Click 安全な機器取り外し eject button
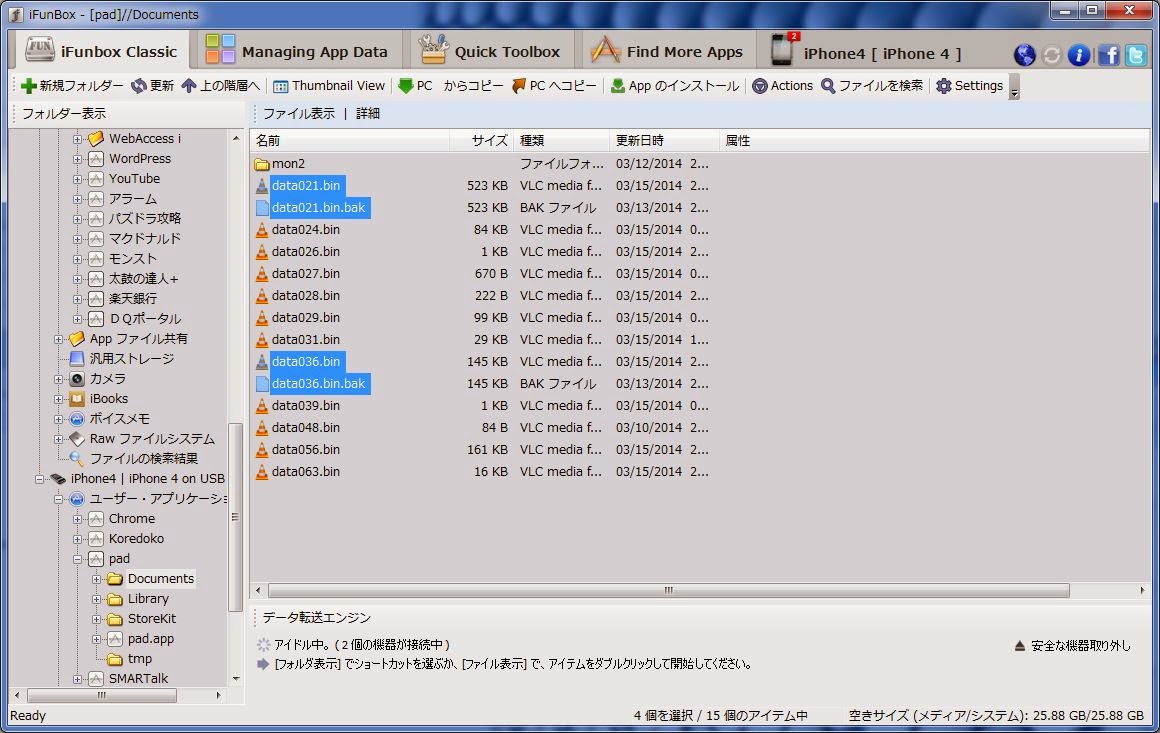The image size is (1160, 733). tap(1072, 646)
